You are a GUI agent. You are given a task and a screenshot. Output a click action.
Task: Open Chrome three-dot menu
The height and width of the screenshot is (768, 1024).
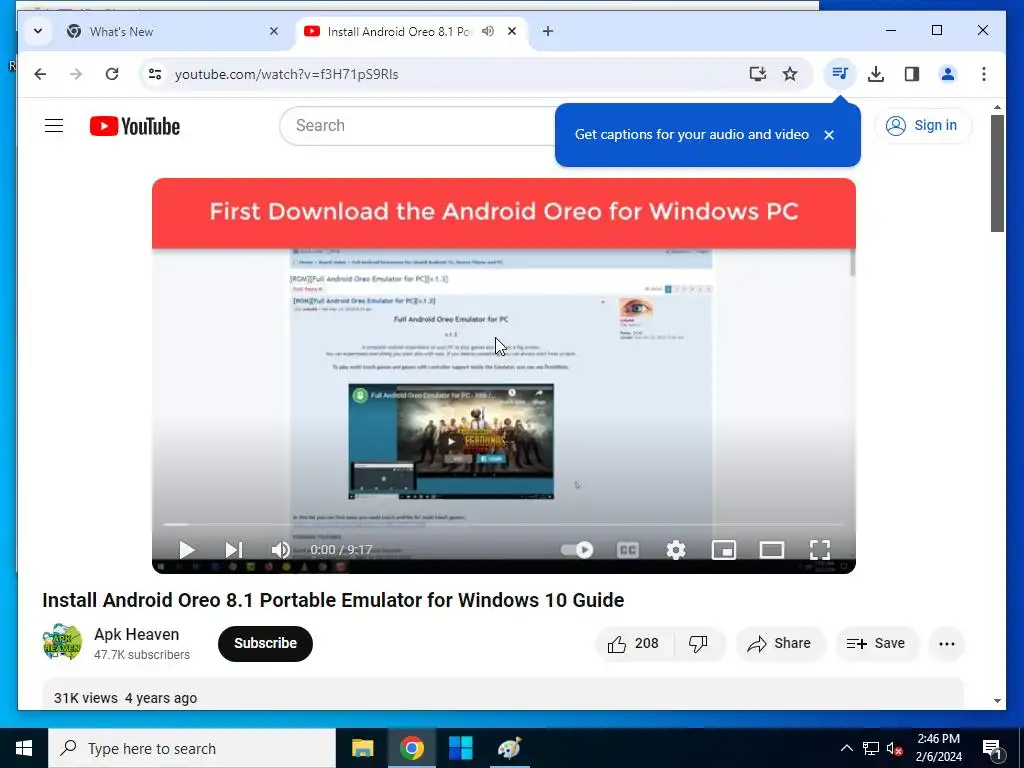tap(984, 74)
